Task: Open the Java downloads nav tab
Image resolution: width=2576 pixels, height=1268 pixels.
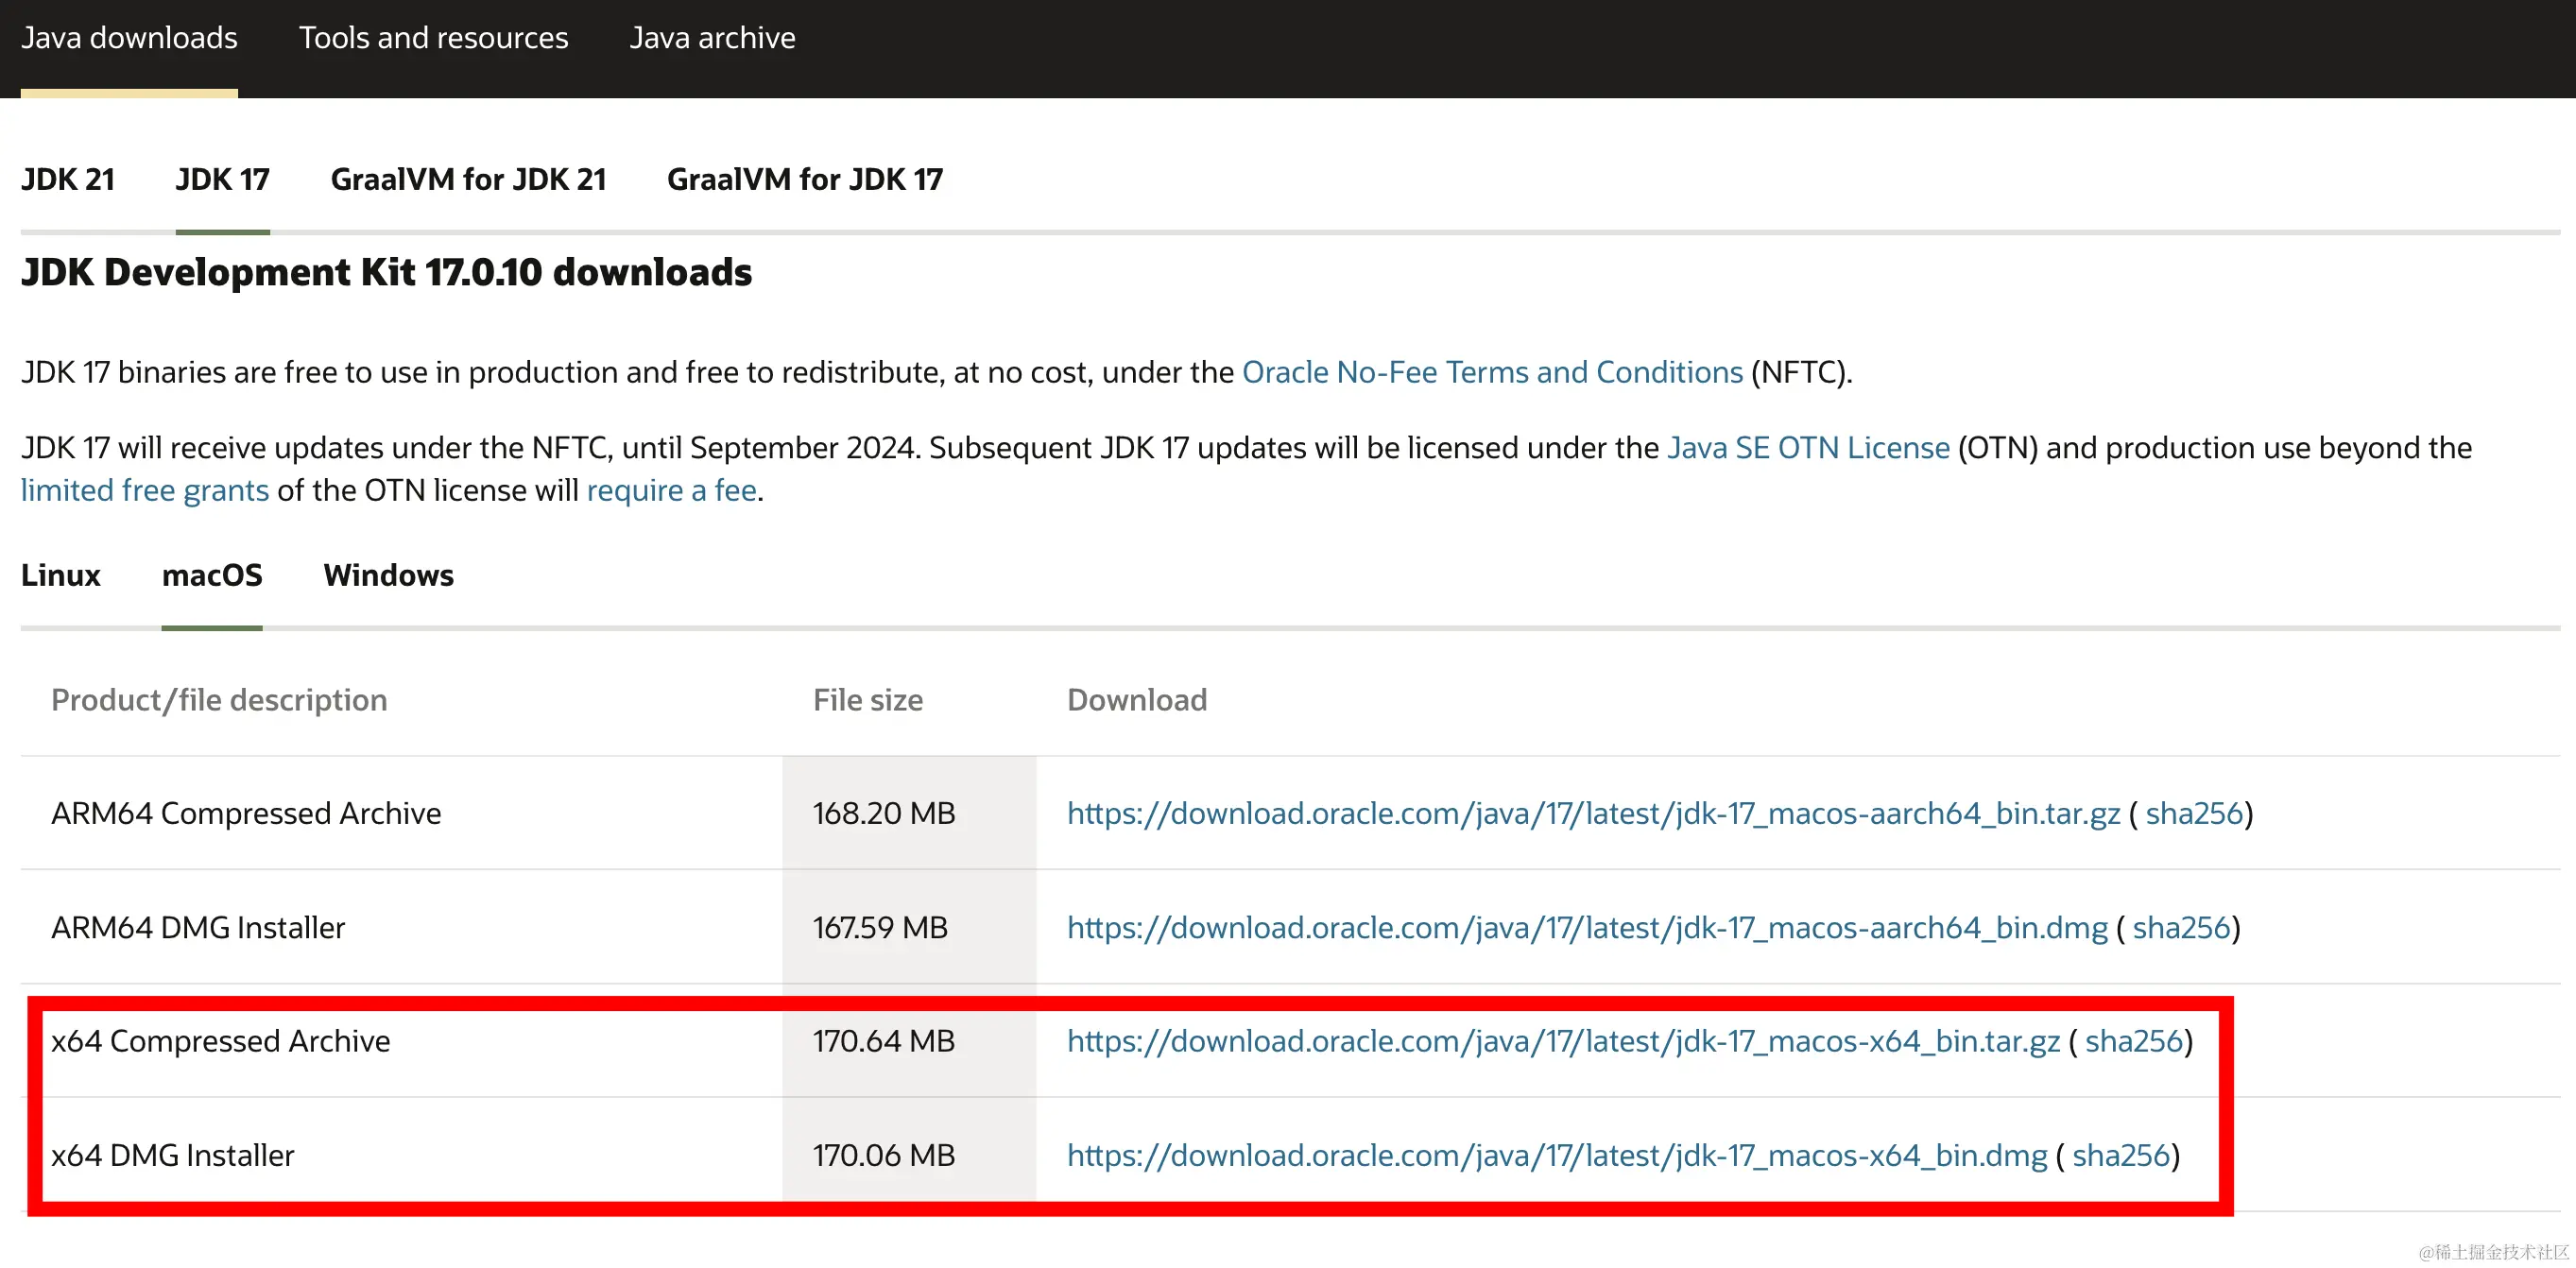Action: point(129,38)
